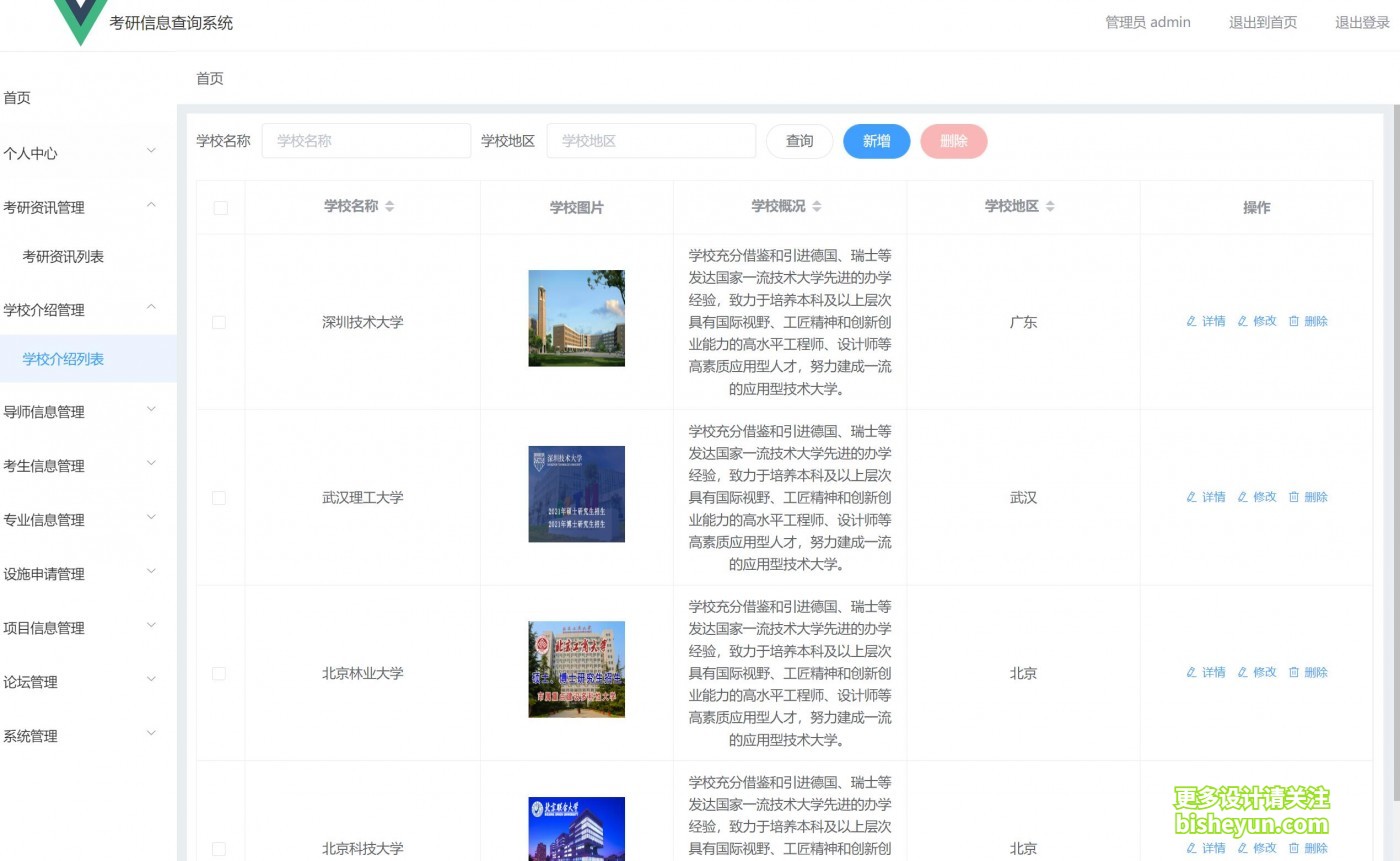Click the Vue logo in header
The height and width of the screenshot is (861, 1400).
(x=80, y=22)
